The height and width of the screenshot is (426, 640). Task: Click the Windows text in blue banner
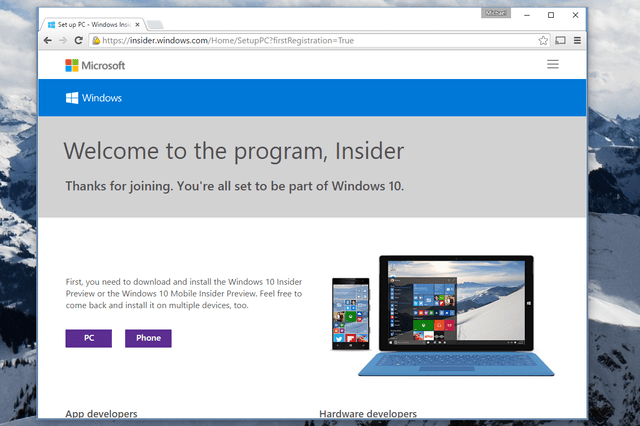pos(102,98)
